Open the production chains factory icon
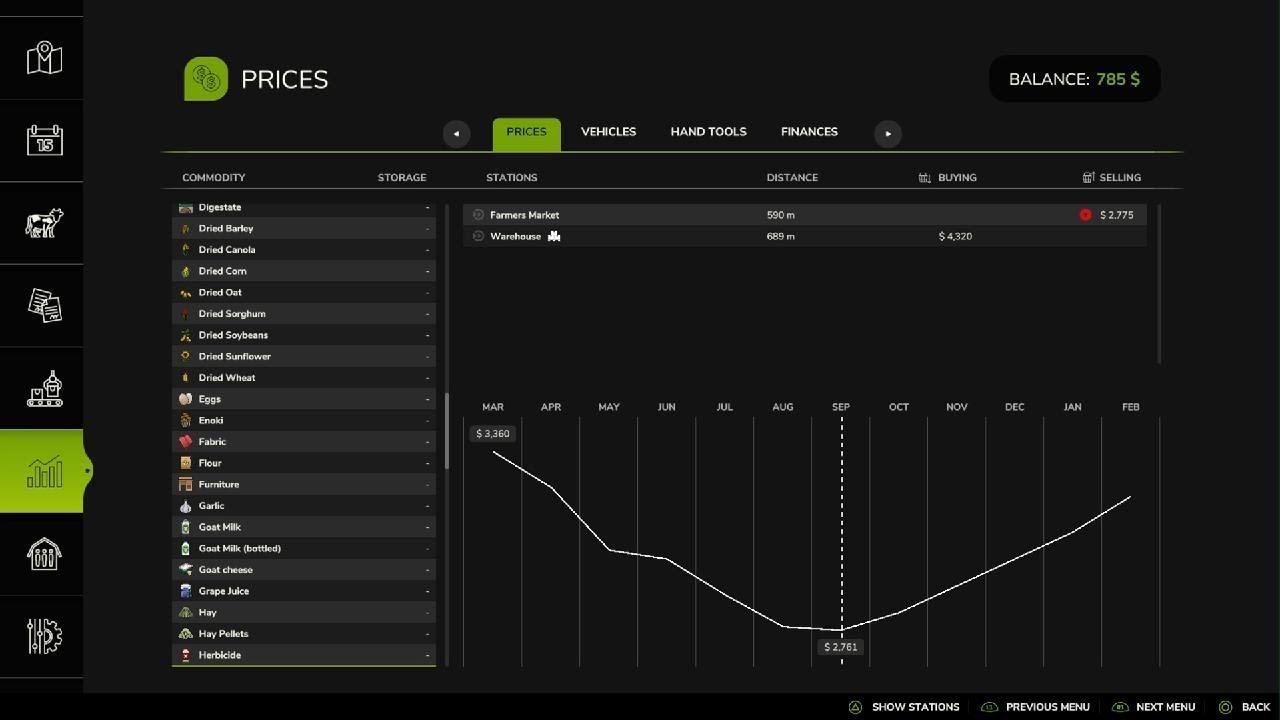 (44, 388)
